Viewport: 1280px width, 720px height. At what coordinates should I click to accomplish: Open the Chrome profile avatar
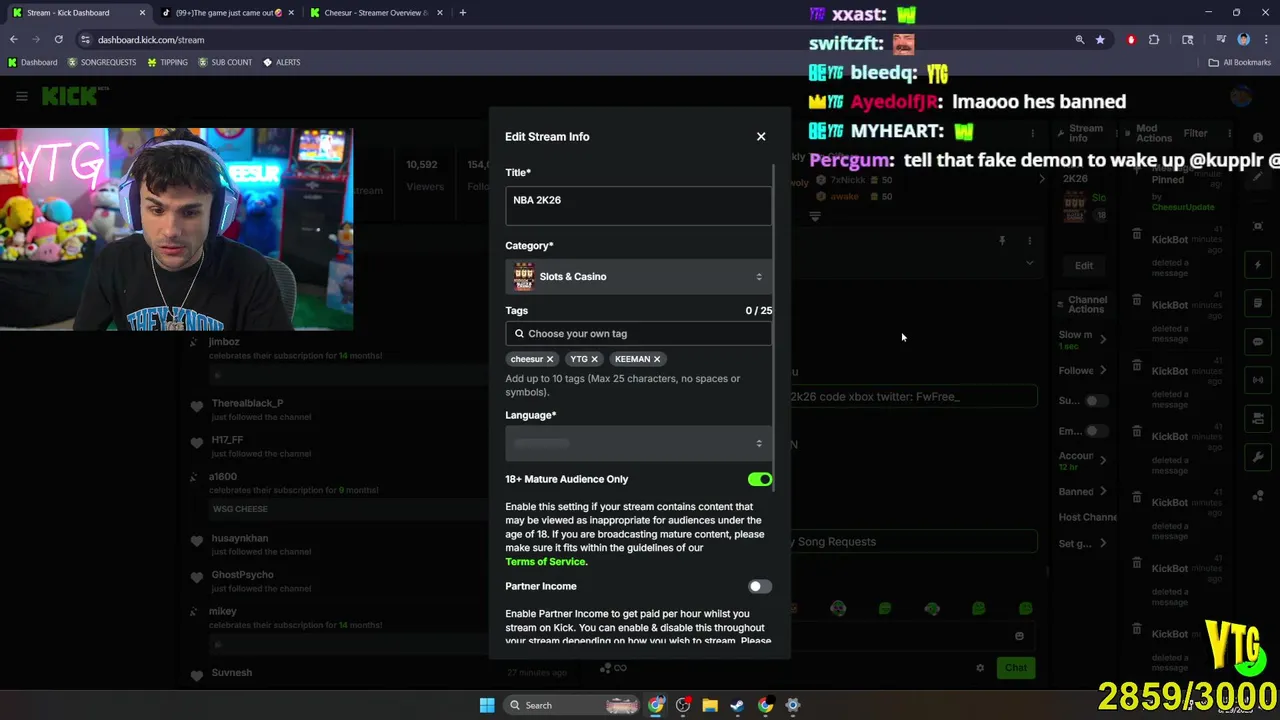(x=1243, y=40)
